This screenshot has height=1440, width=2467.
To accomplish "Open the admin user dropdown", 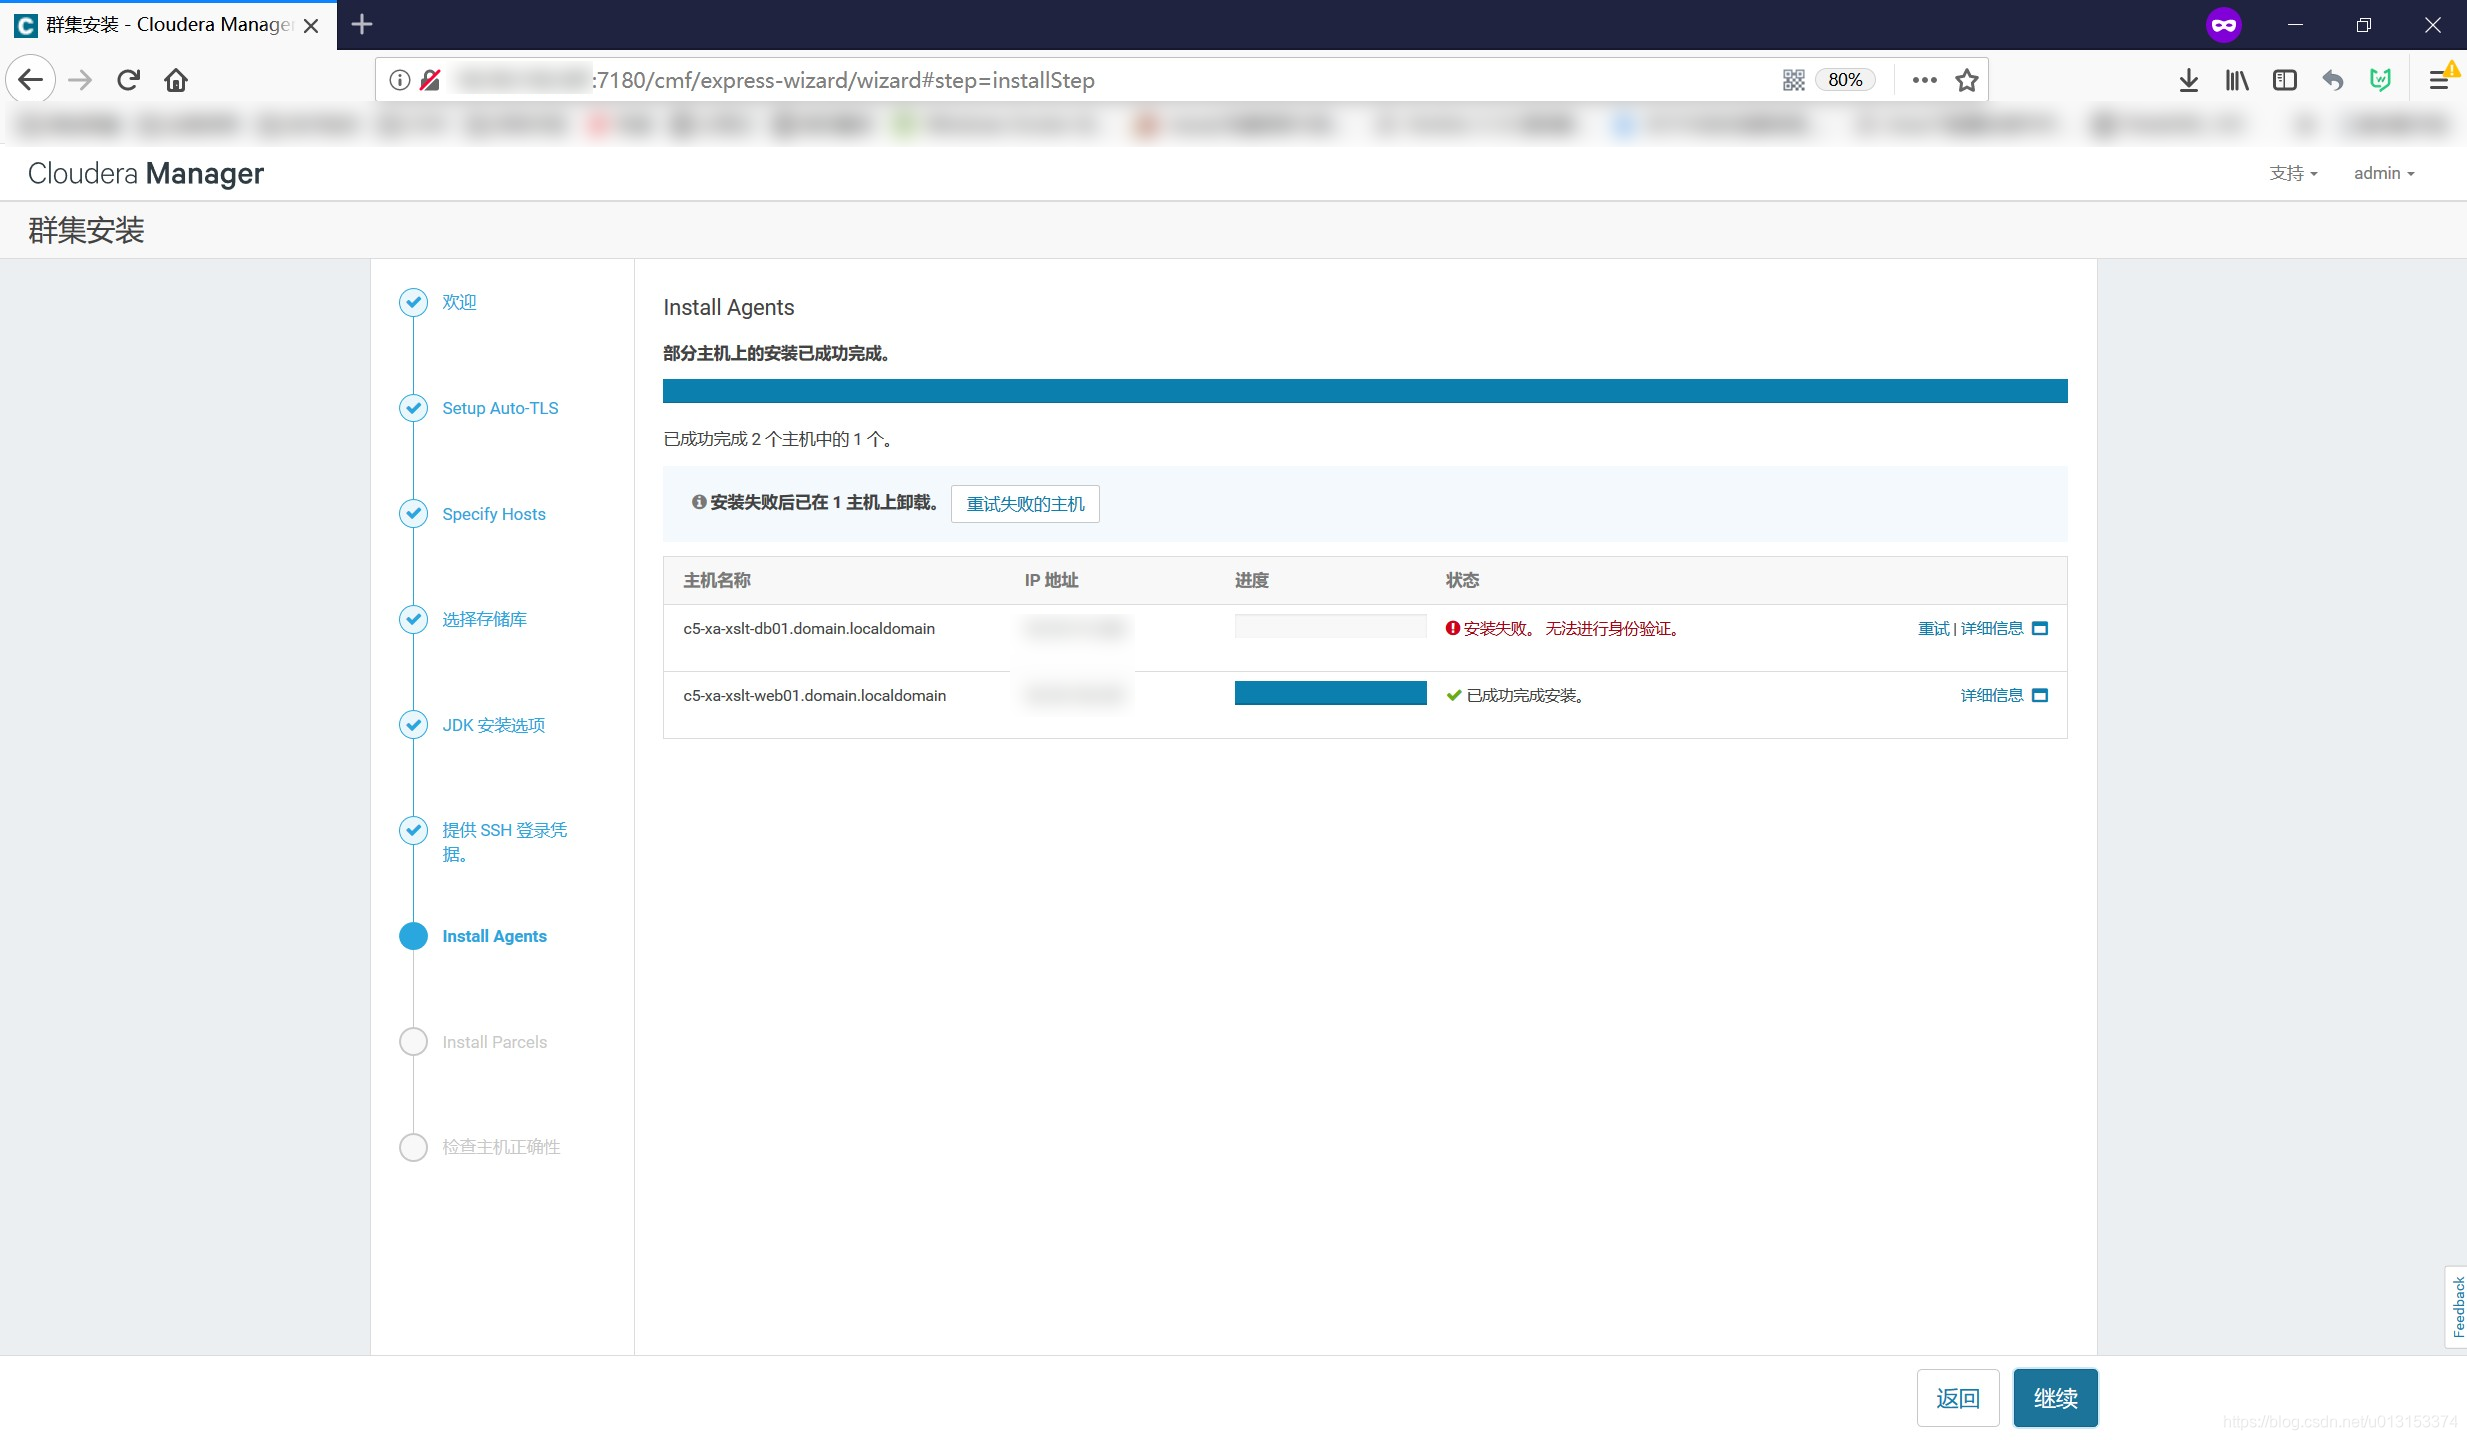I will coord(2383,173).
